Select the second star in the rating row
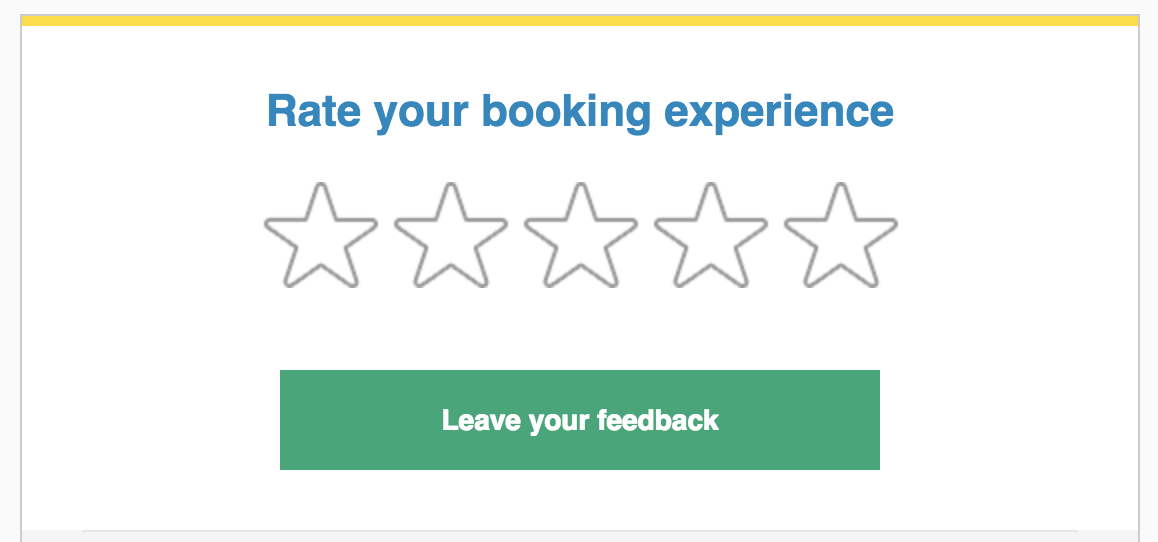Viewport: 1158px width, 542px height. coord(451,236)
